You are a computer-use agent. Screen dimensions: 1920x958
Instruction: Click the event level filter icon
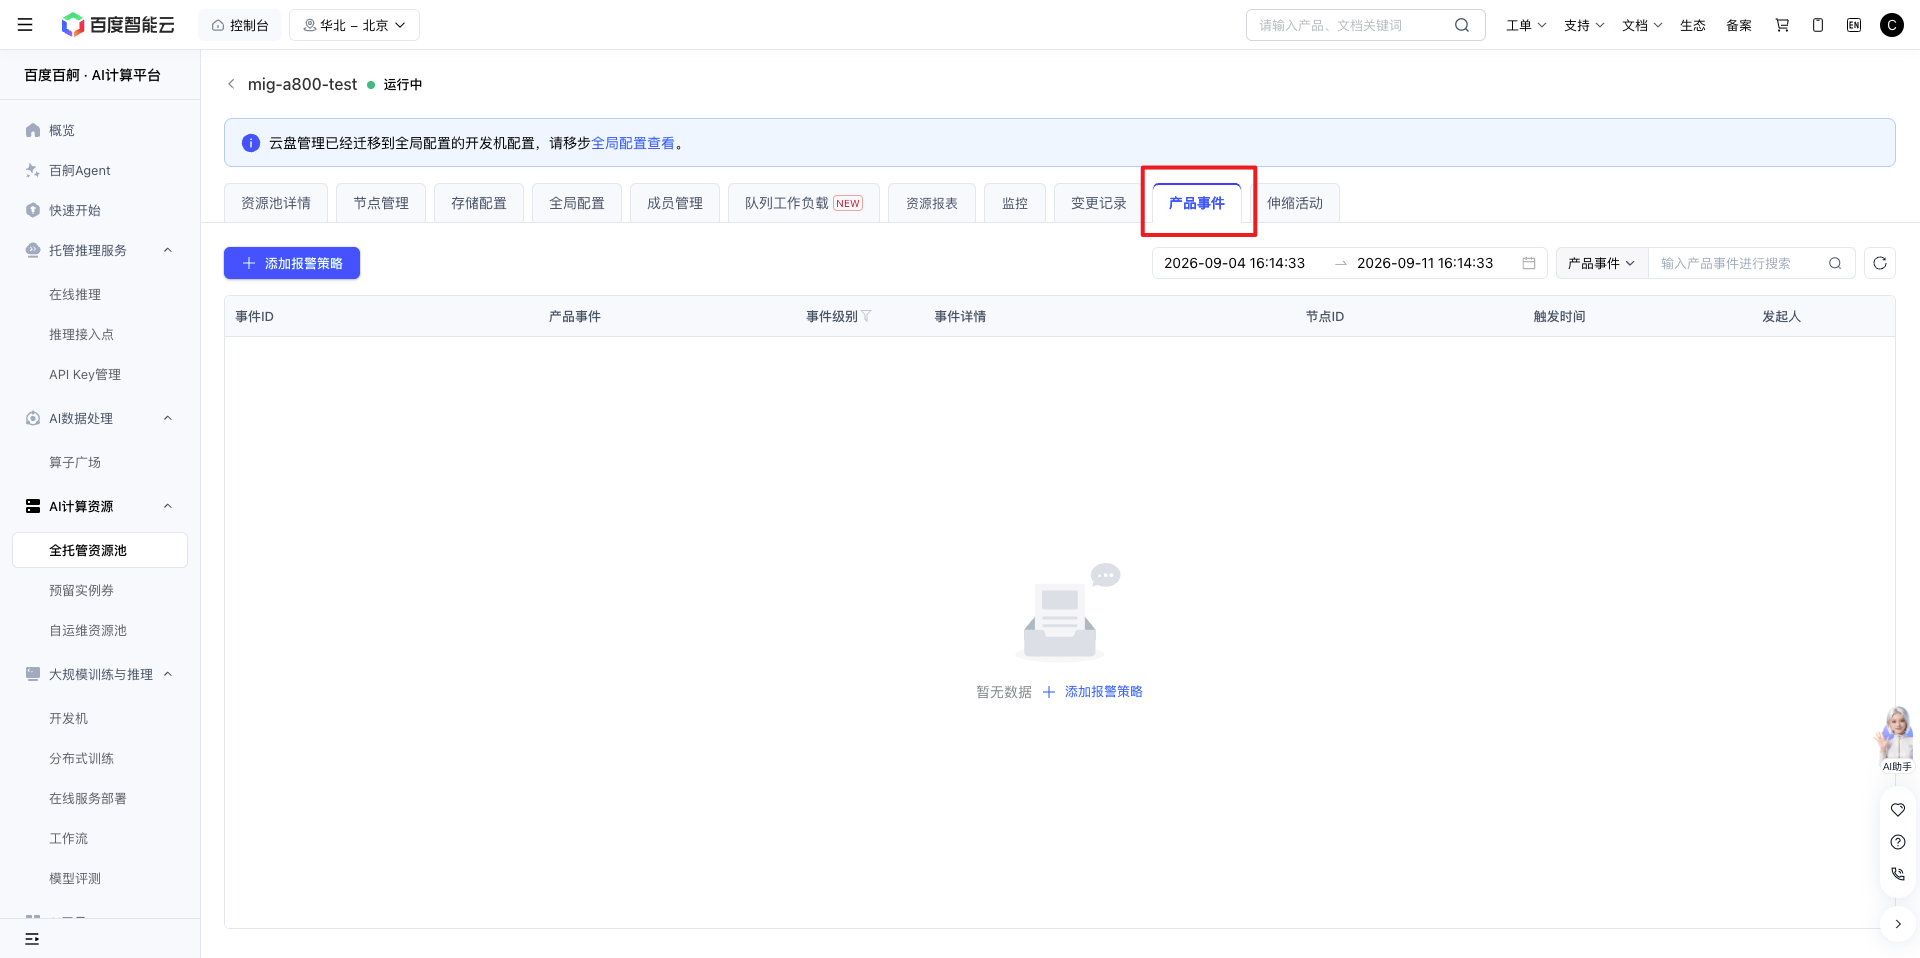[866, 316]
